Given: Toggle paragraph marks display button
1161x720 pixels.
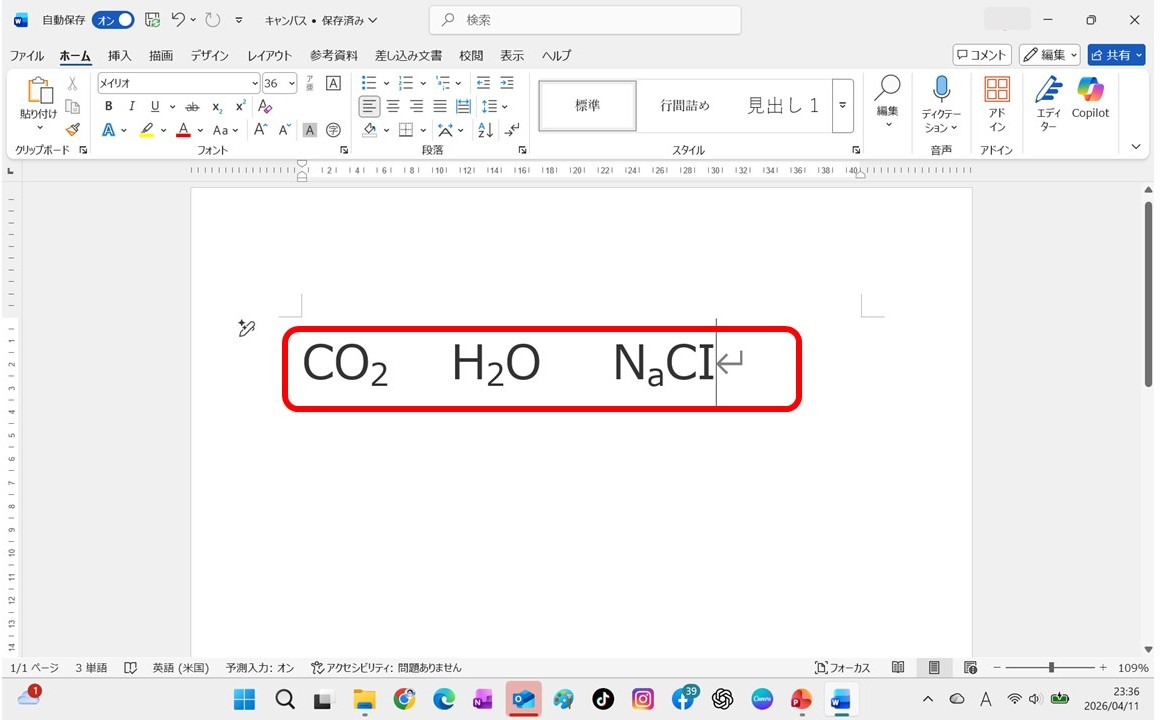Looking at the screenshot, I should 511,130.
